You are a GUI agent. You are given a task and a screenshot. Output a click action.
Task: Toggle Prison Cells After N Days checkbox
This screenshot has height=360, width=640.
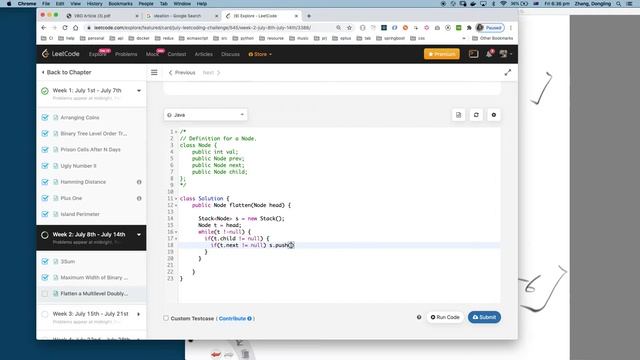(x=45, y=150)
